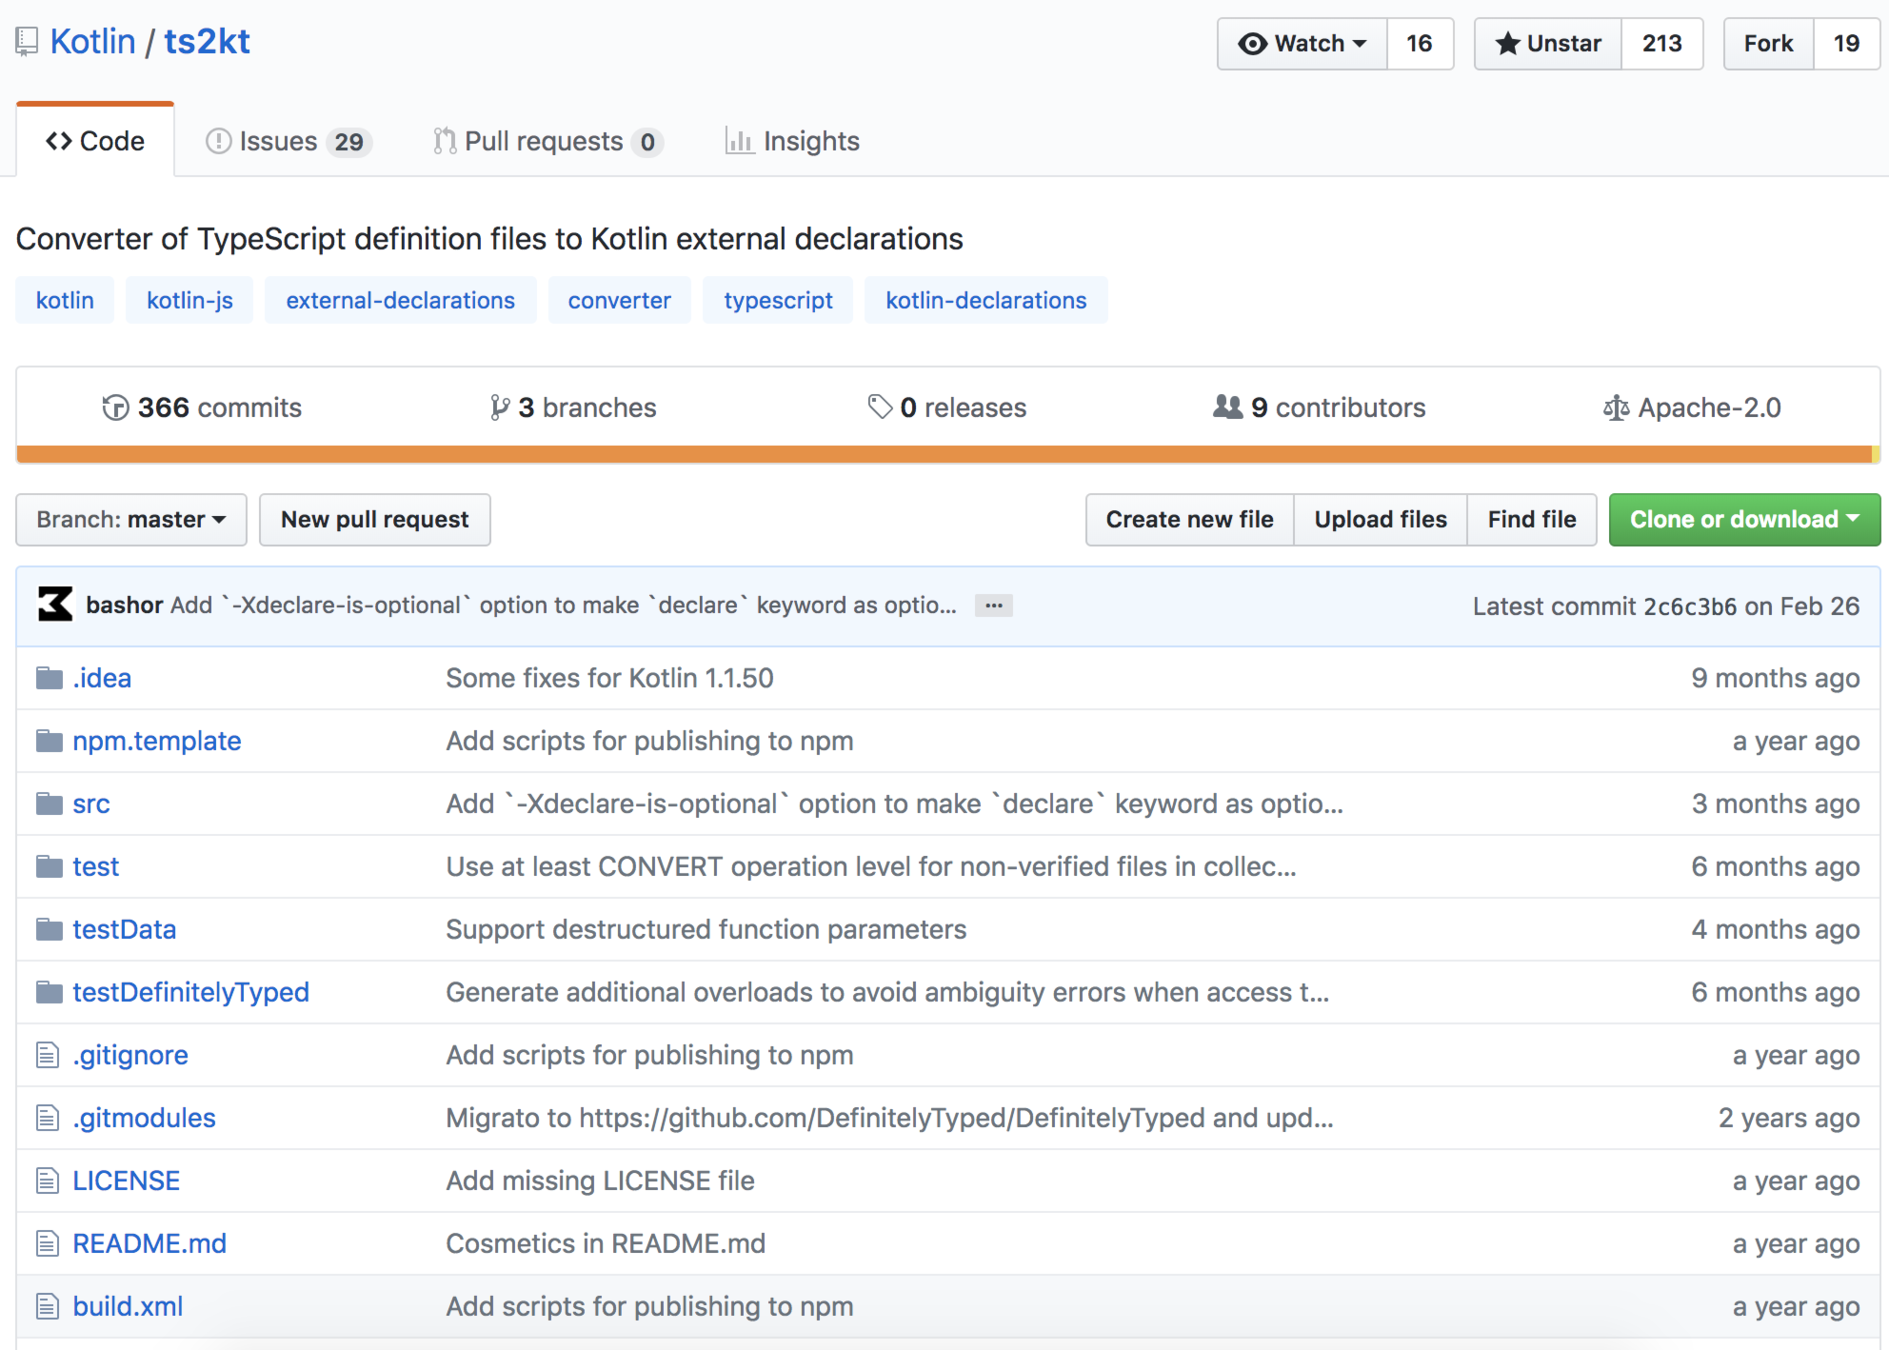View the 366 commits
The height and width of the screenshot is (1350, 1889).
pos(202,408)
